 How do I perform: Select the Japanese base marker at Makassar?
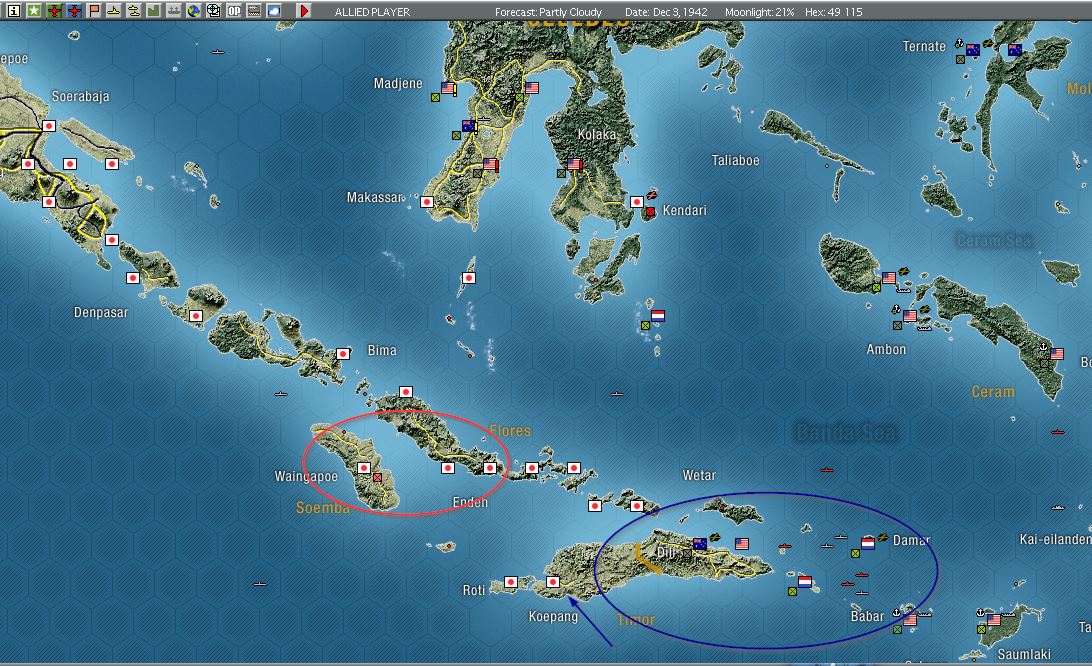pos(427,202)
